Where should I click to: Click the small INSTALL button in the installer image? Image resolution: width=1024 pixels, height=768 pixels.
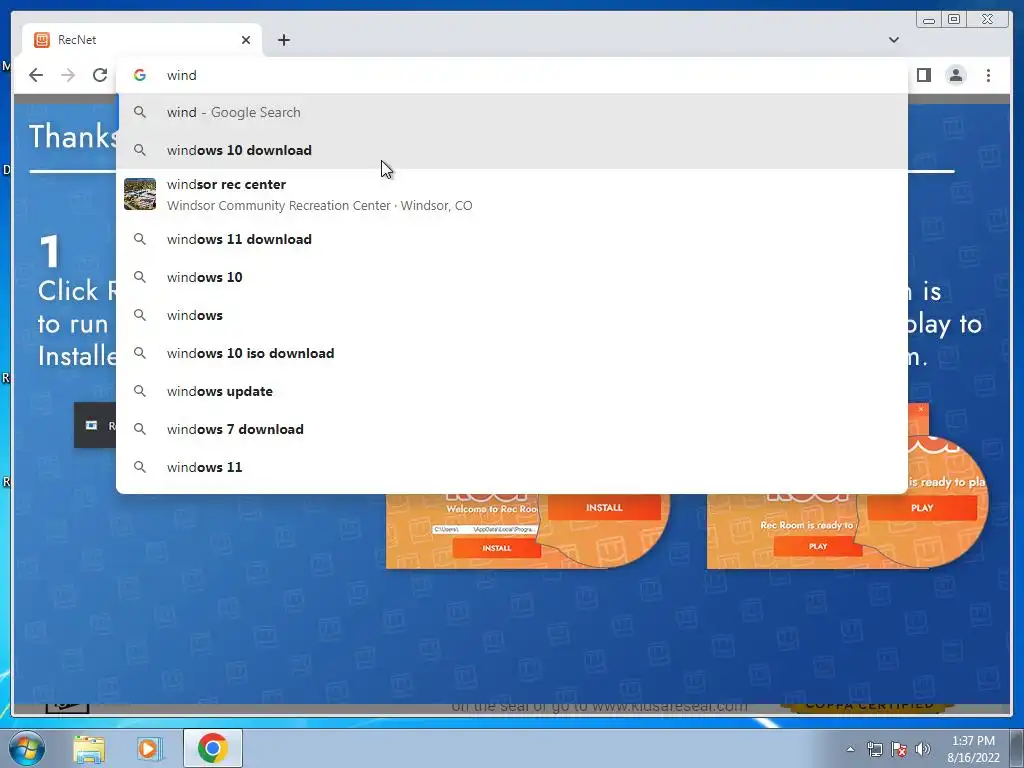coord(496,548)
